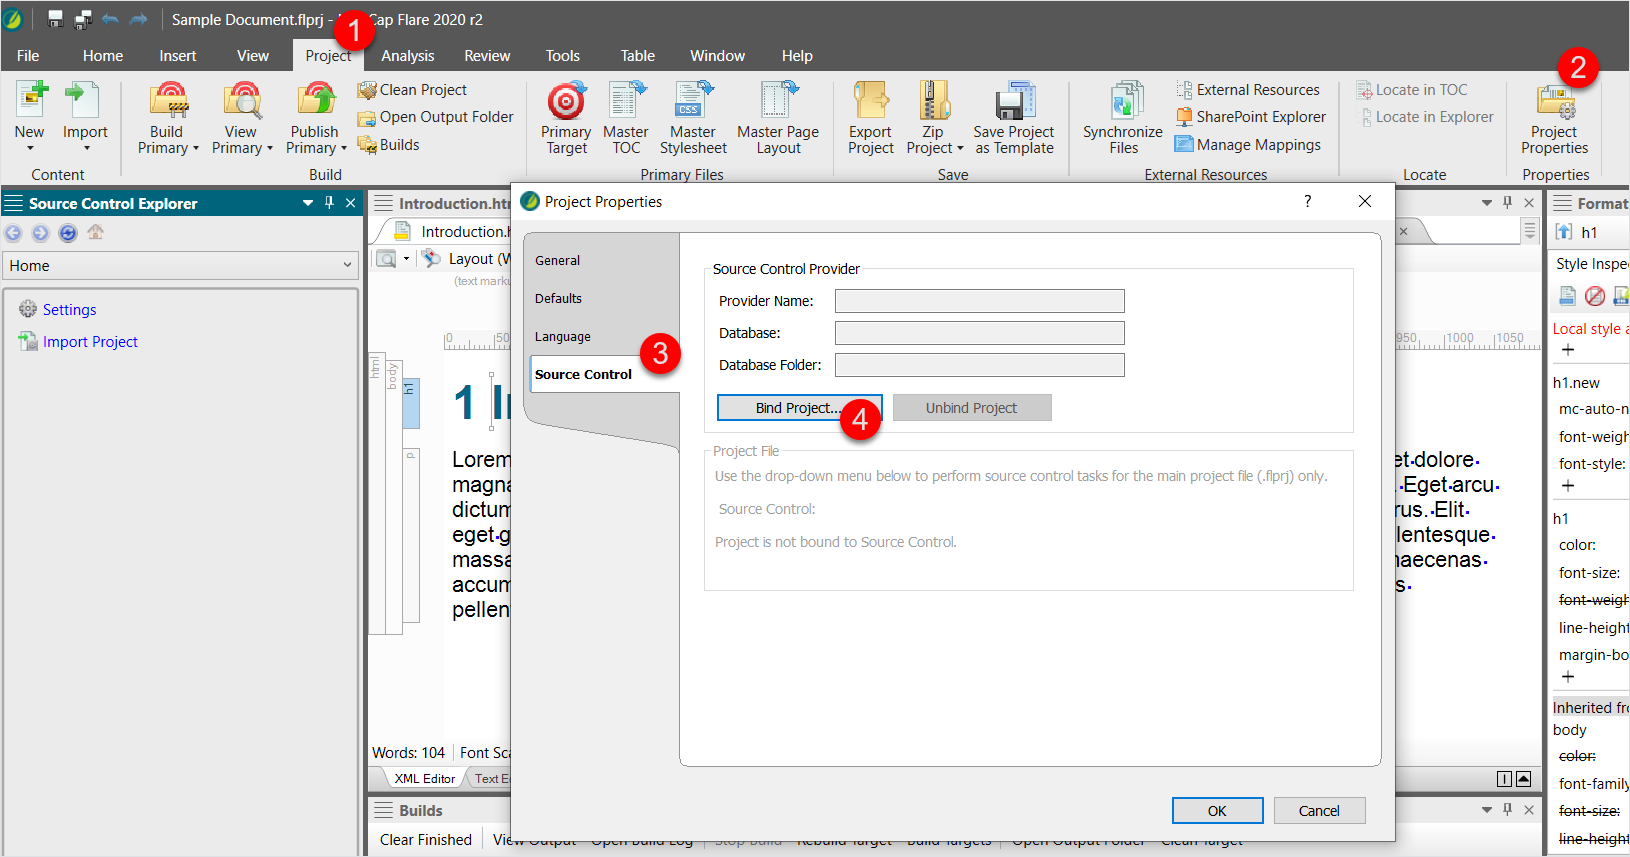The image size is (1630, 857).
Task: Click the Primary Target icon
Action: pyautogui.click(x=566, y=103)
